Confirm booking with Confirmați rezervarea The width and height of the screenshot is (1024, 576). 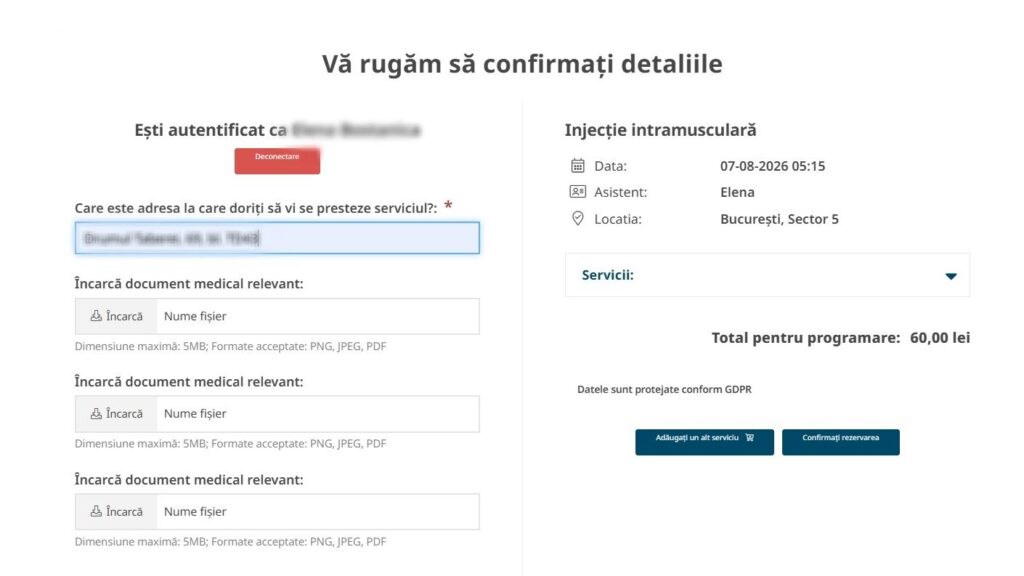pyautogui.click(x=840, y=441)
